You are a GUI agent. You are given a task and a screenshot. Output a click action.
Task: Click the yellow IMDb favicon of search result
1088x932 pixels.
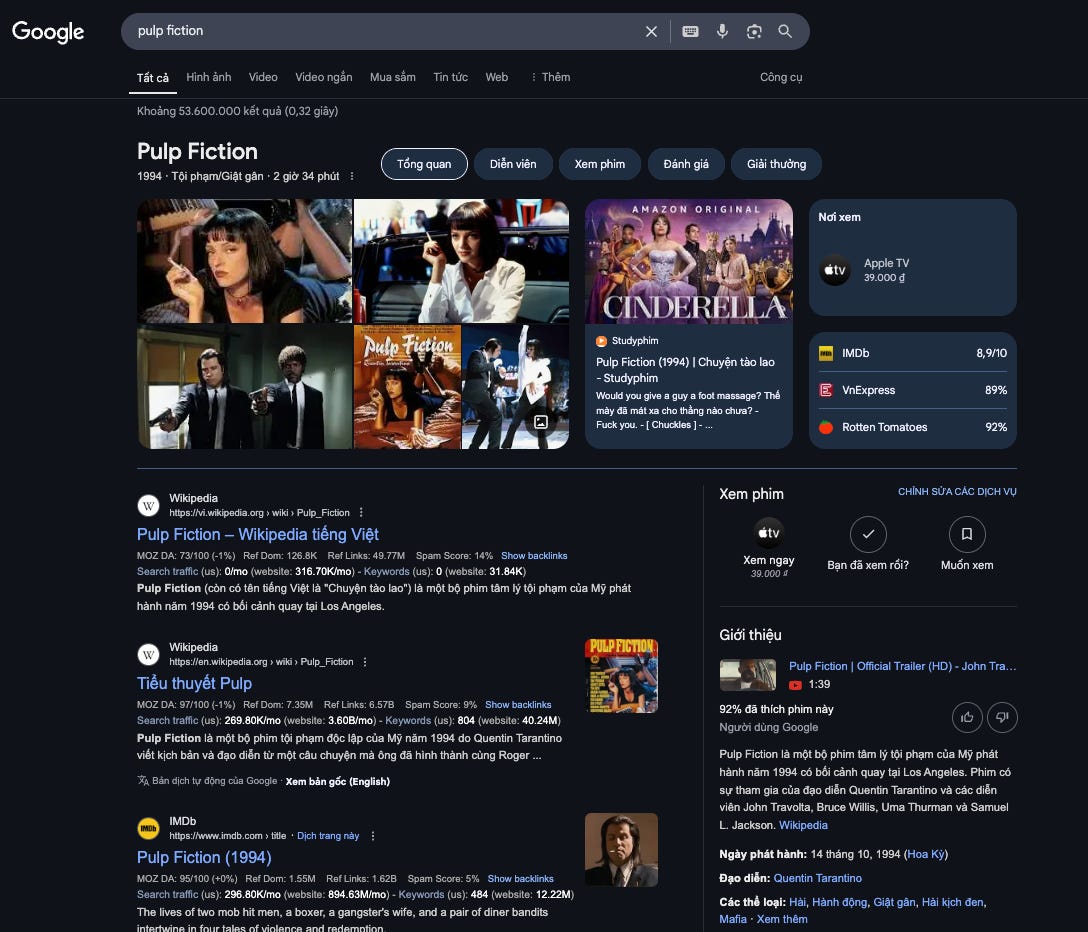pyautogui.click(x=148, y=829)
